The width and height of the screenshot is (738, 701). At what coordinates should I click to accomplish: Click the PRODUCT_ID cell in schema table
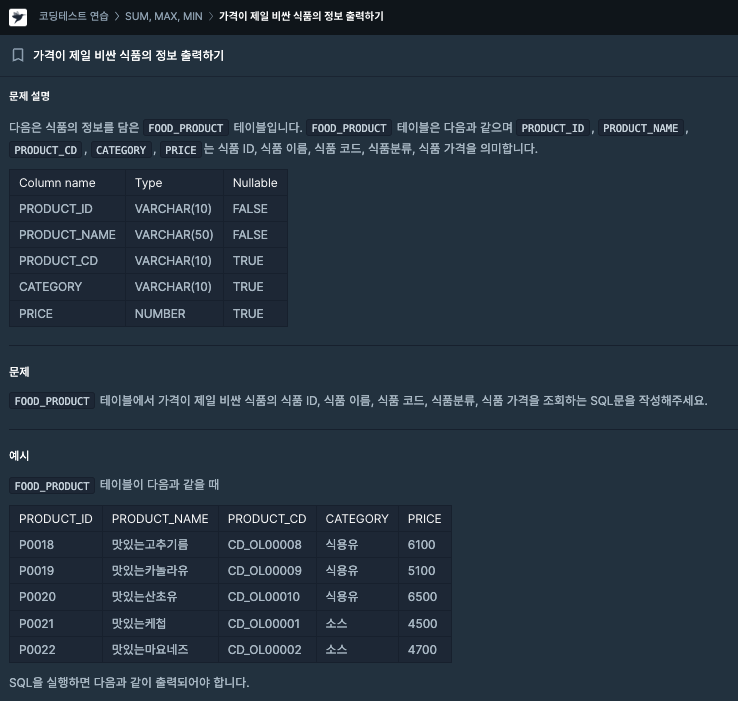point(67,209)
